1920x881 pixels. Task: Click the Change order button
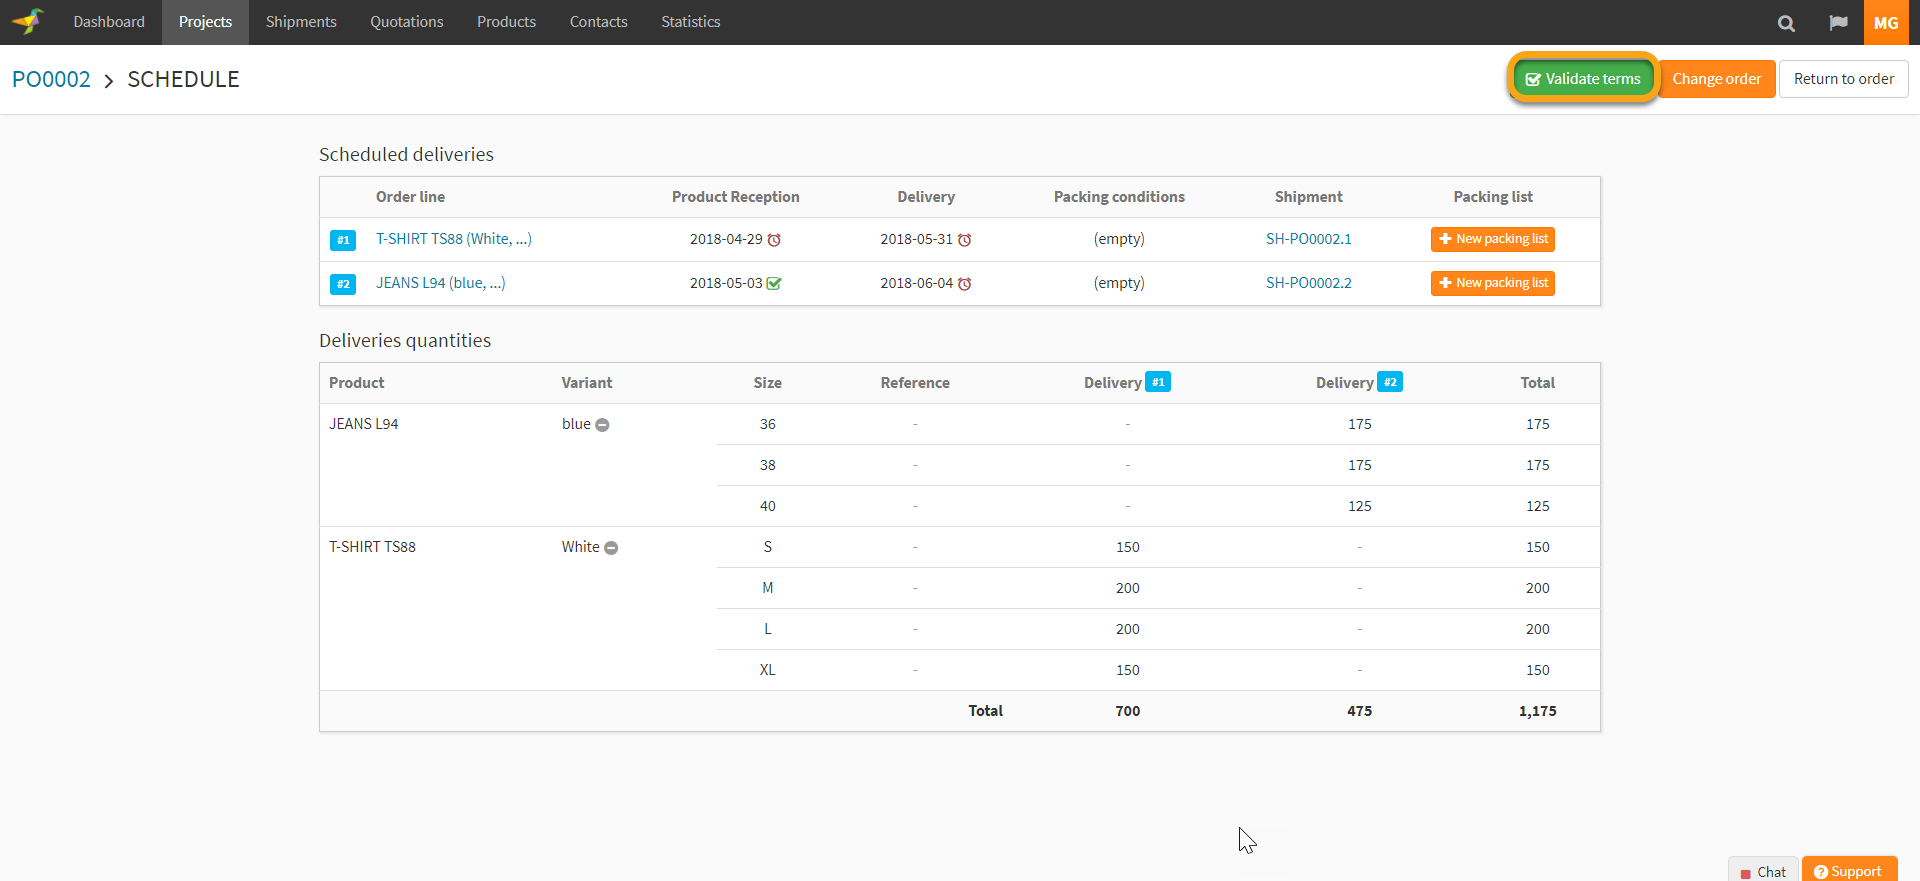(1716, 79)
